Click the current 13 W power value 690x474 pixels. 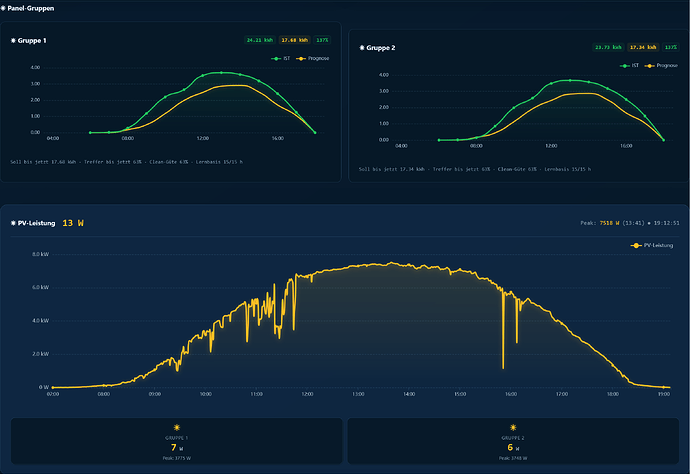73,223
